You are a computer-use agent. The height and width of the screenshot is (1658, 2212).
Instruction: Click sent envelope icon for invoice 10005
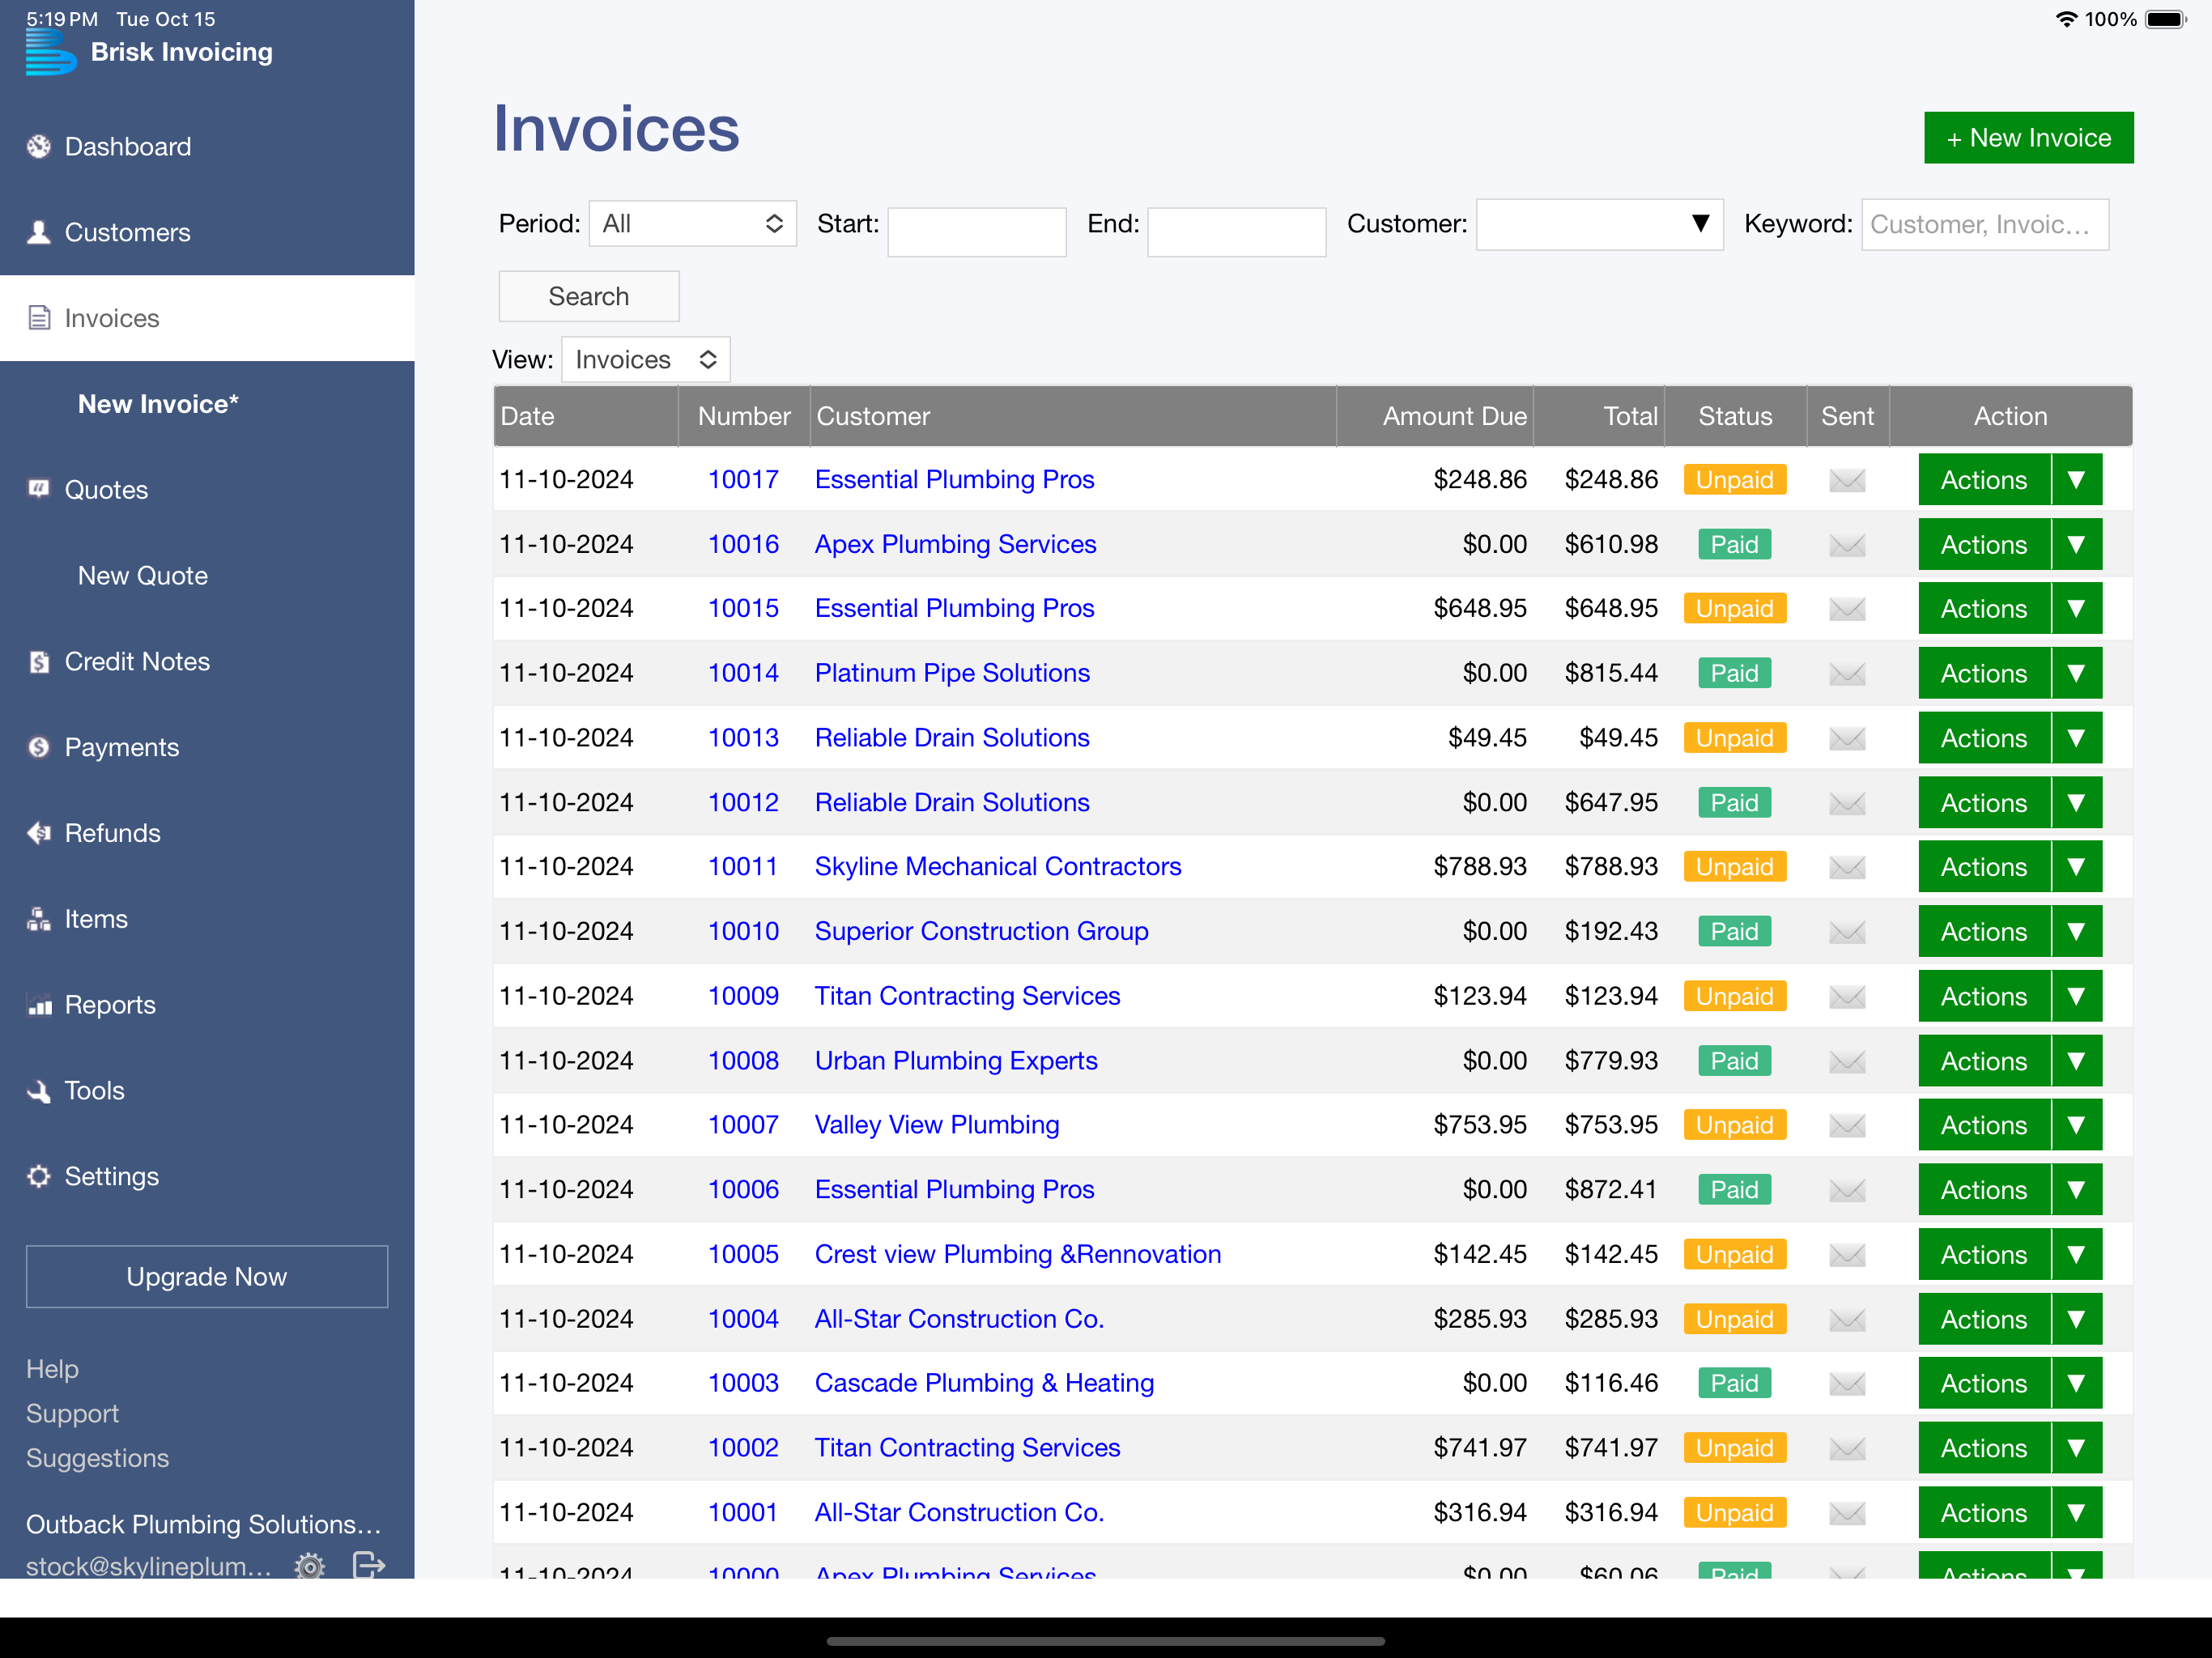point(1847,1255)
